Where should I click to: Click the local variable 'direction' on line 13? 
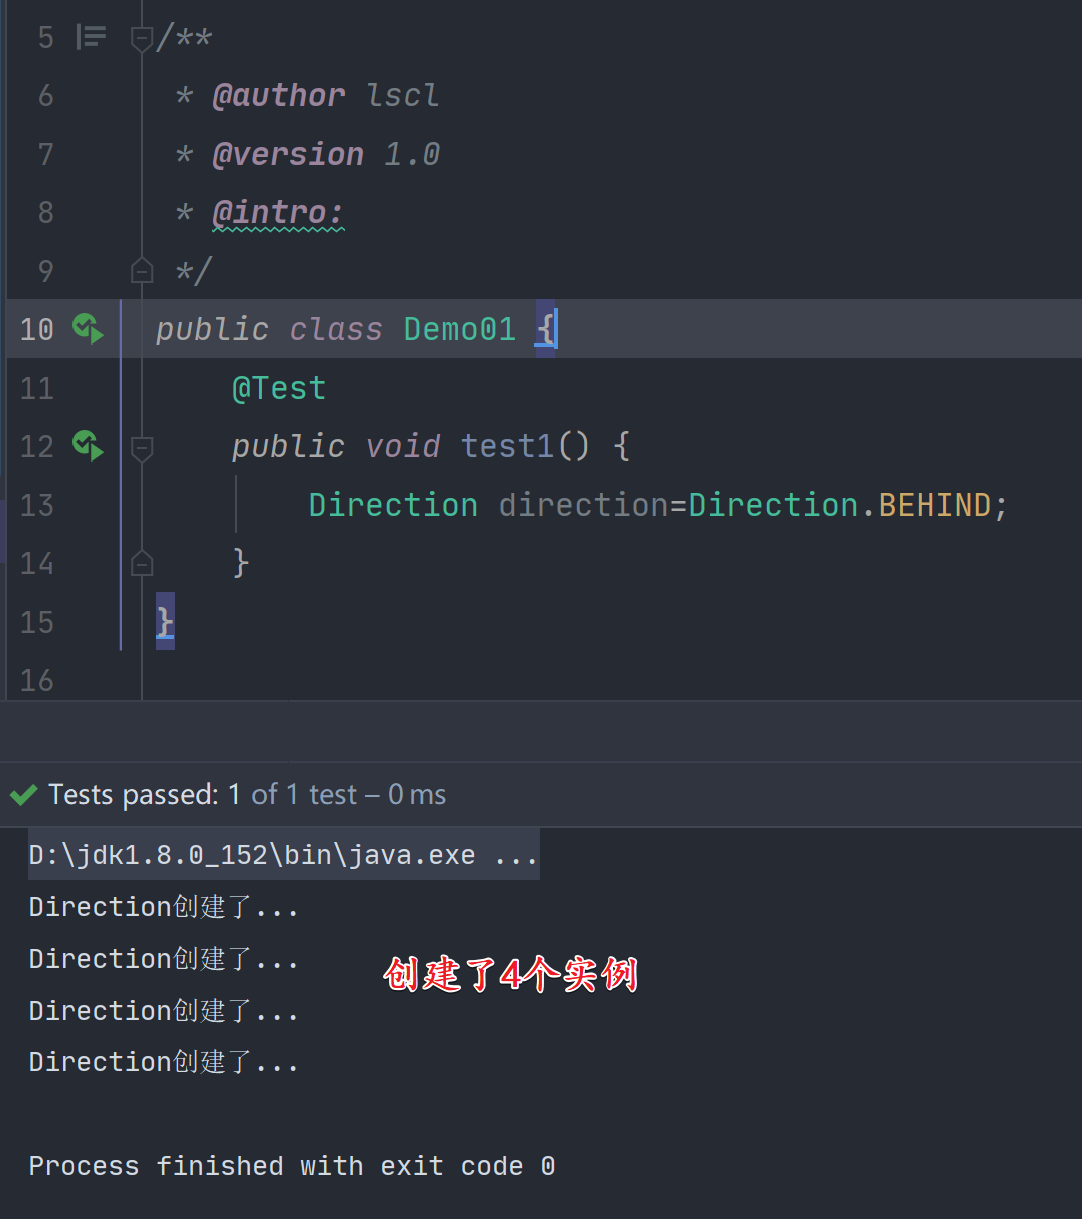584,505
